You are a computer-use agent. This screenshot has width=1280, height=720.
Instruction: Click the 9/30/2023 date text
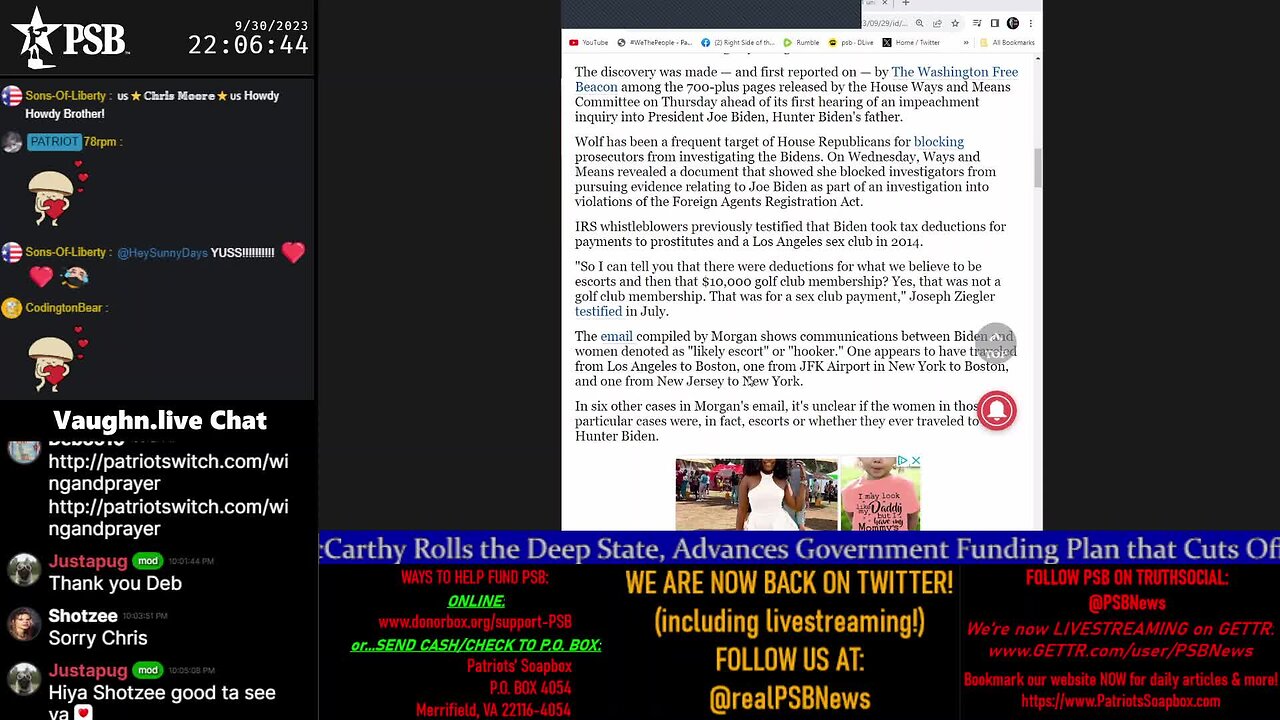271,25
